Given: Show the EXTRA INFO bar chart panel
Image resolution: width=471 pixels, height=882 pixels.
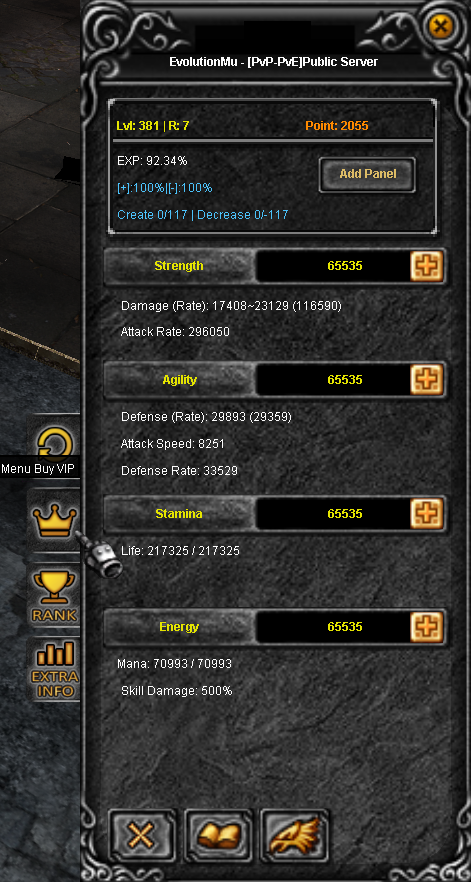Looking at the screenshot, I should tap(55, 669).
